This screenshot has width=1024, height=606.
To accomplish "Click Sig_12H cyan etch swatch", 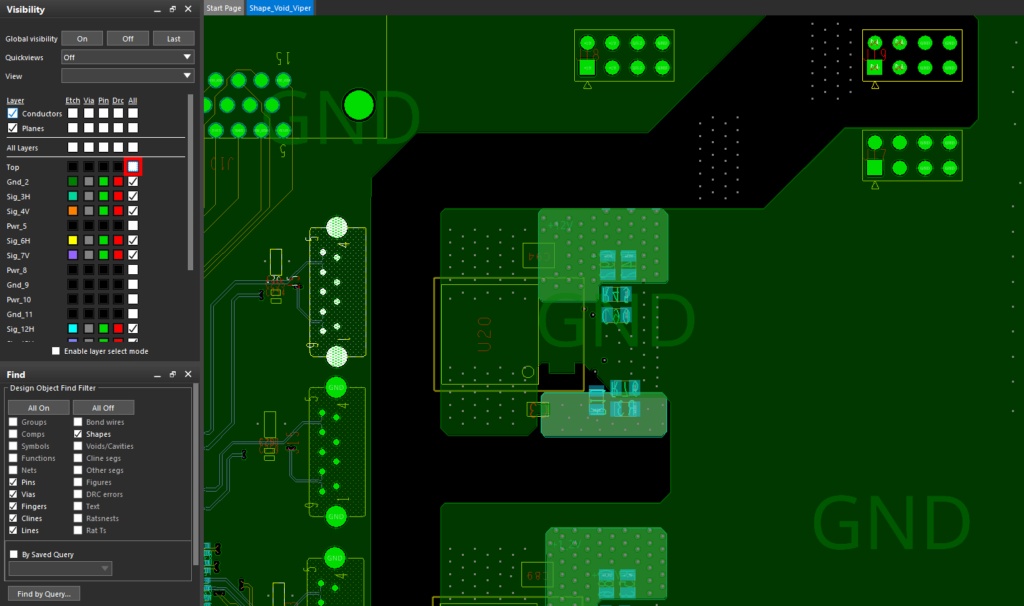I will [x=72, y=328].
